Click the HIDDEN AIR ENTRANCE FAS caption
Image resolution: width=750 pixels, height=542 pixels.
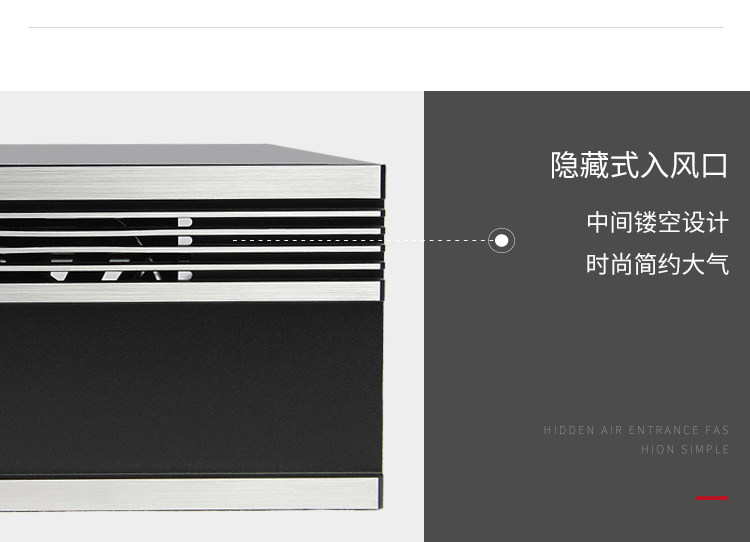[636, 430]
